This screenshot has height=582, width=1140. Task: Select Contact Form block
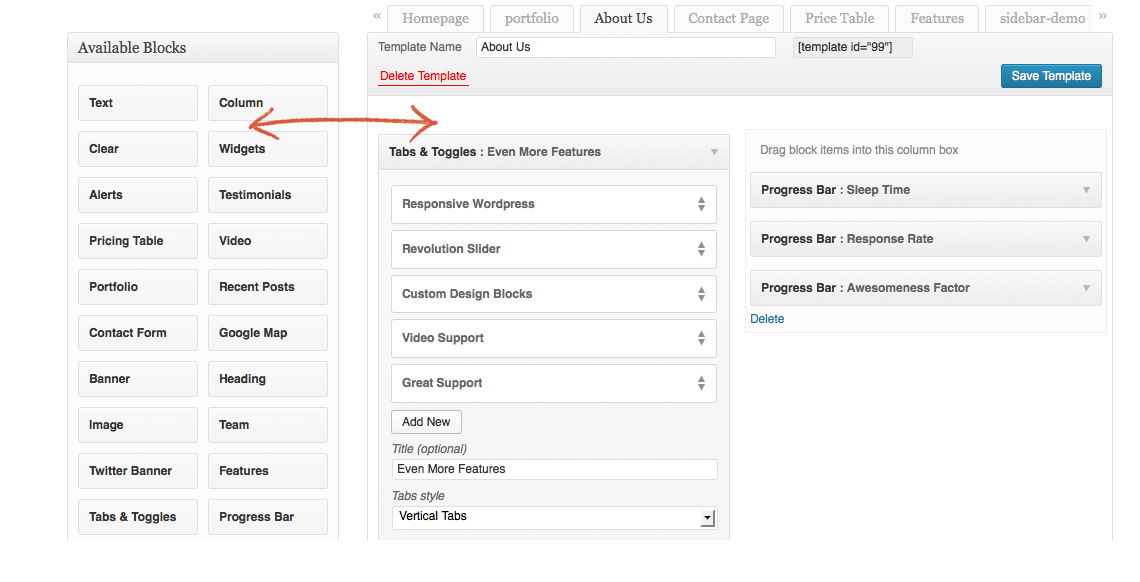pyautogui.click(x=137, y=333)
